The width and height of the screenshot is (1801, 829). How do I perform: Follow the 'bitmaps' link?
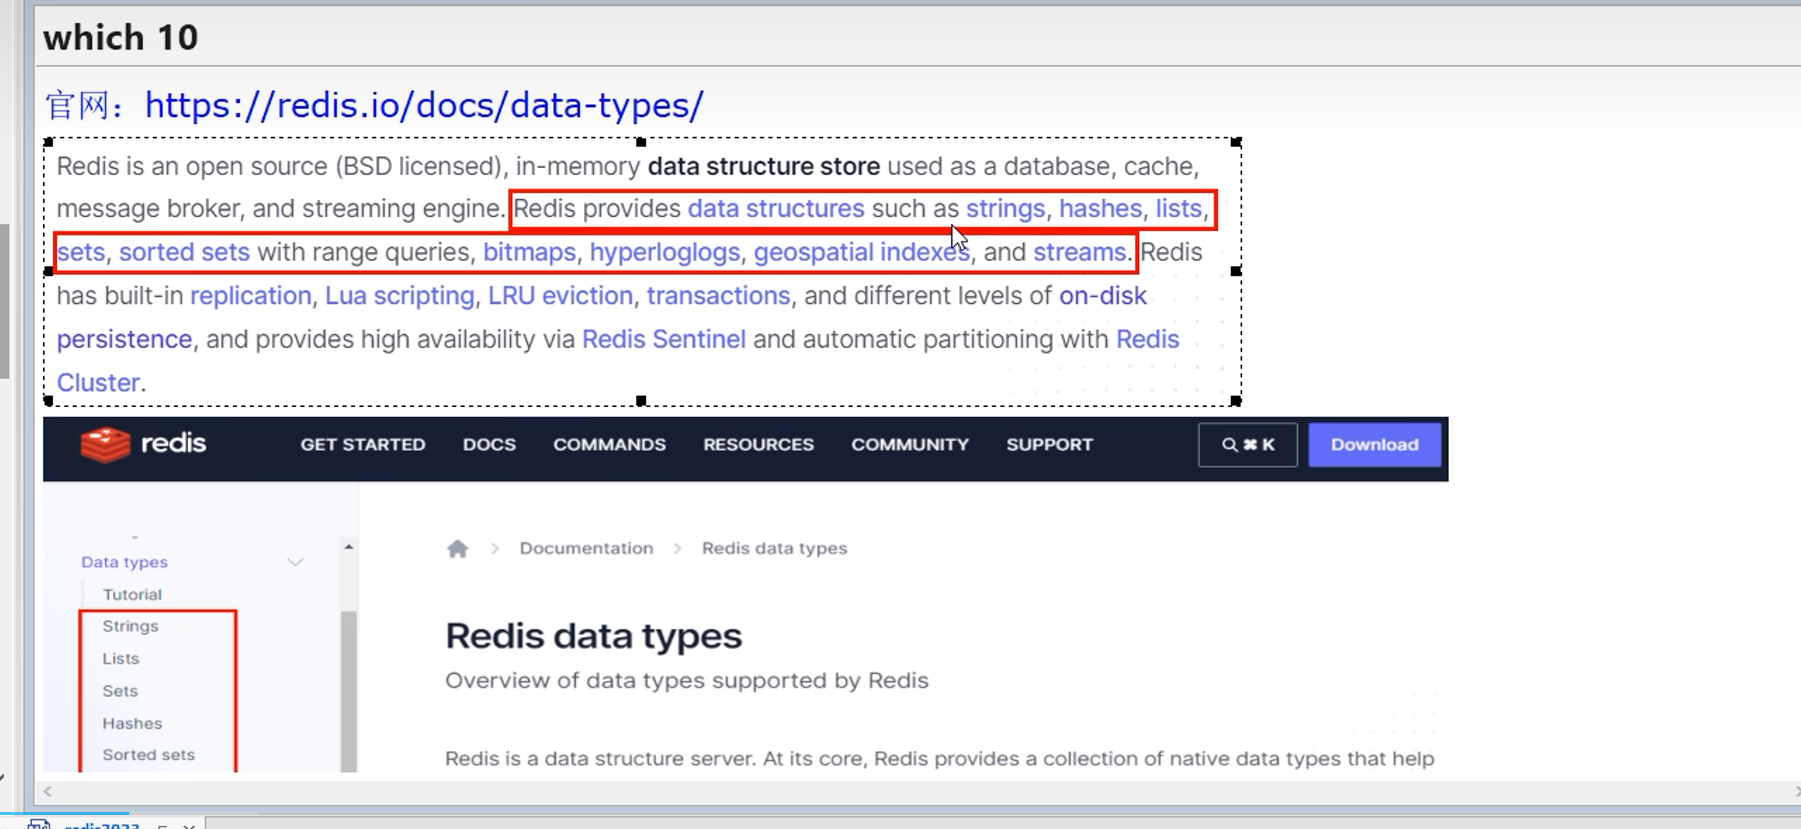pyautogui.click(x=529, y=252)
